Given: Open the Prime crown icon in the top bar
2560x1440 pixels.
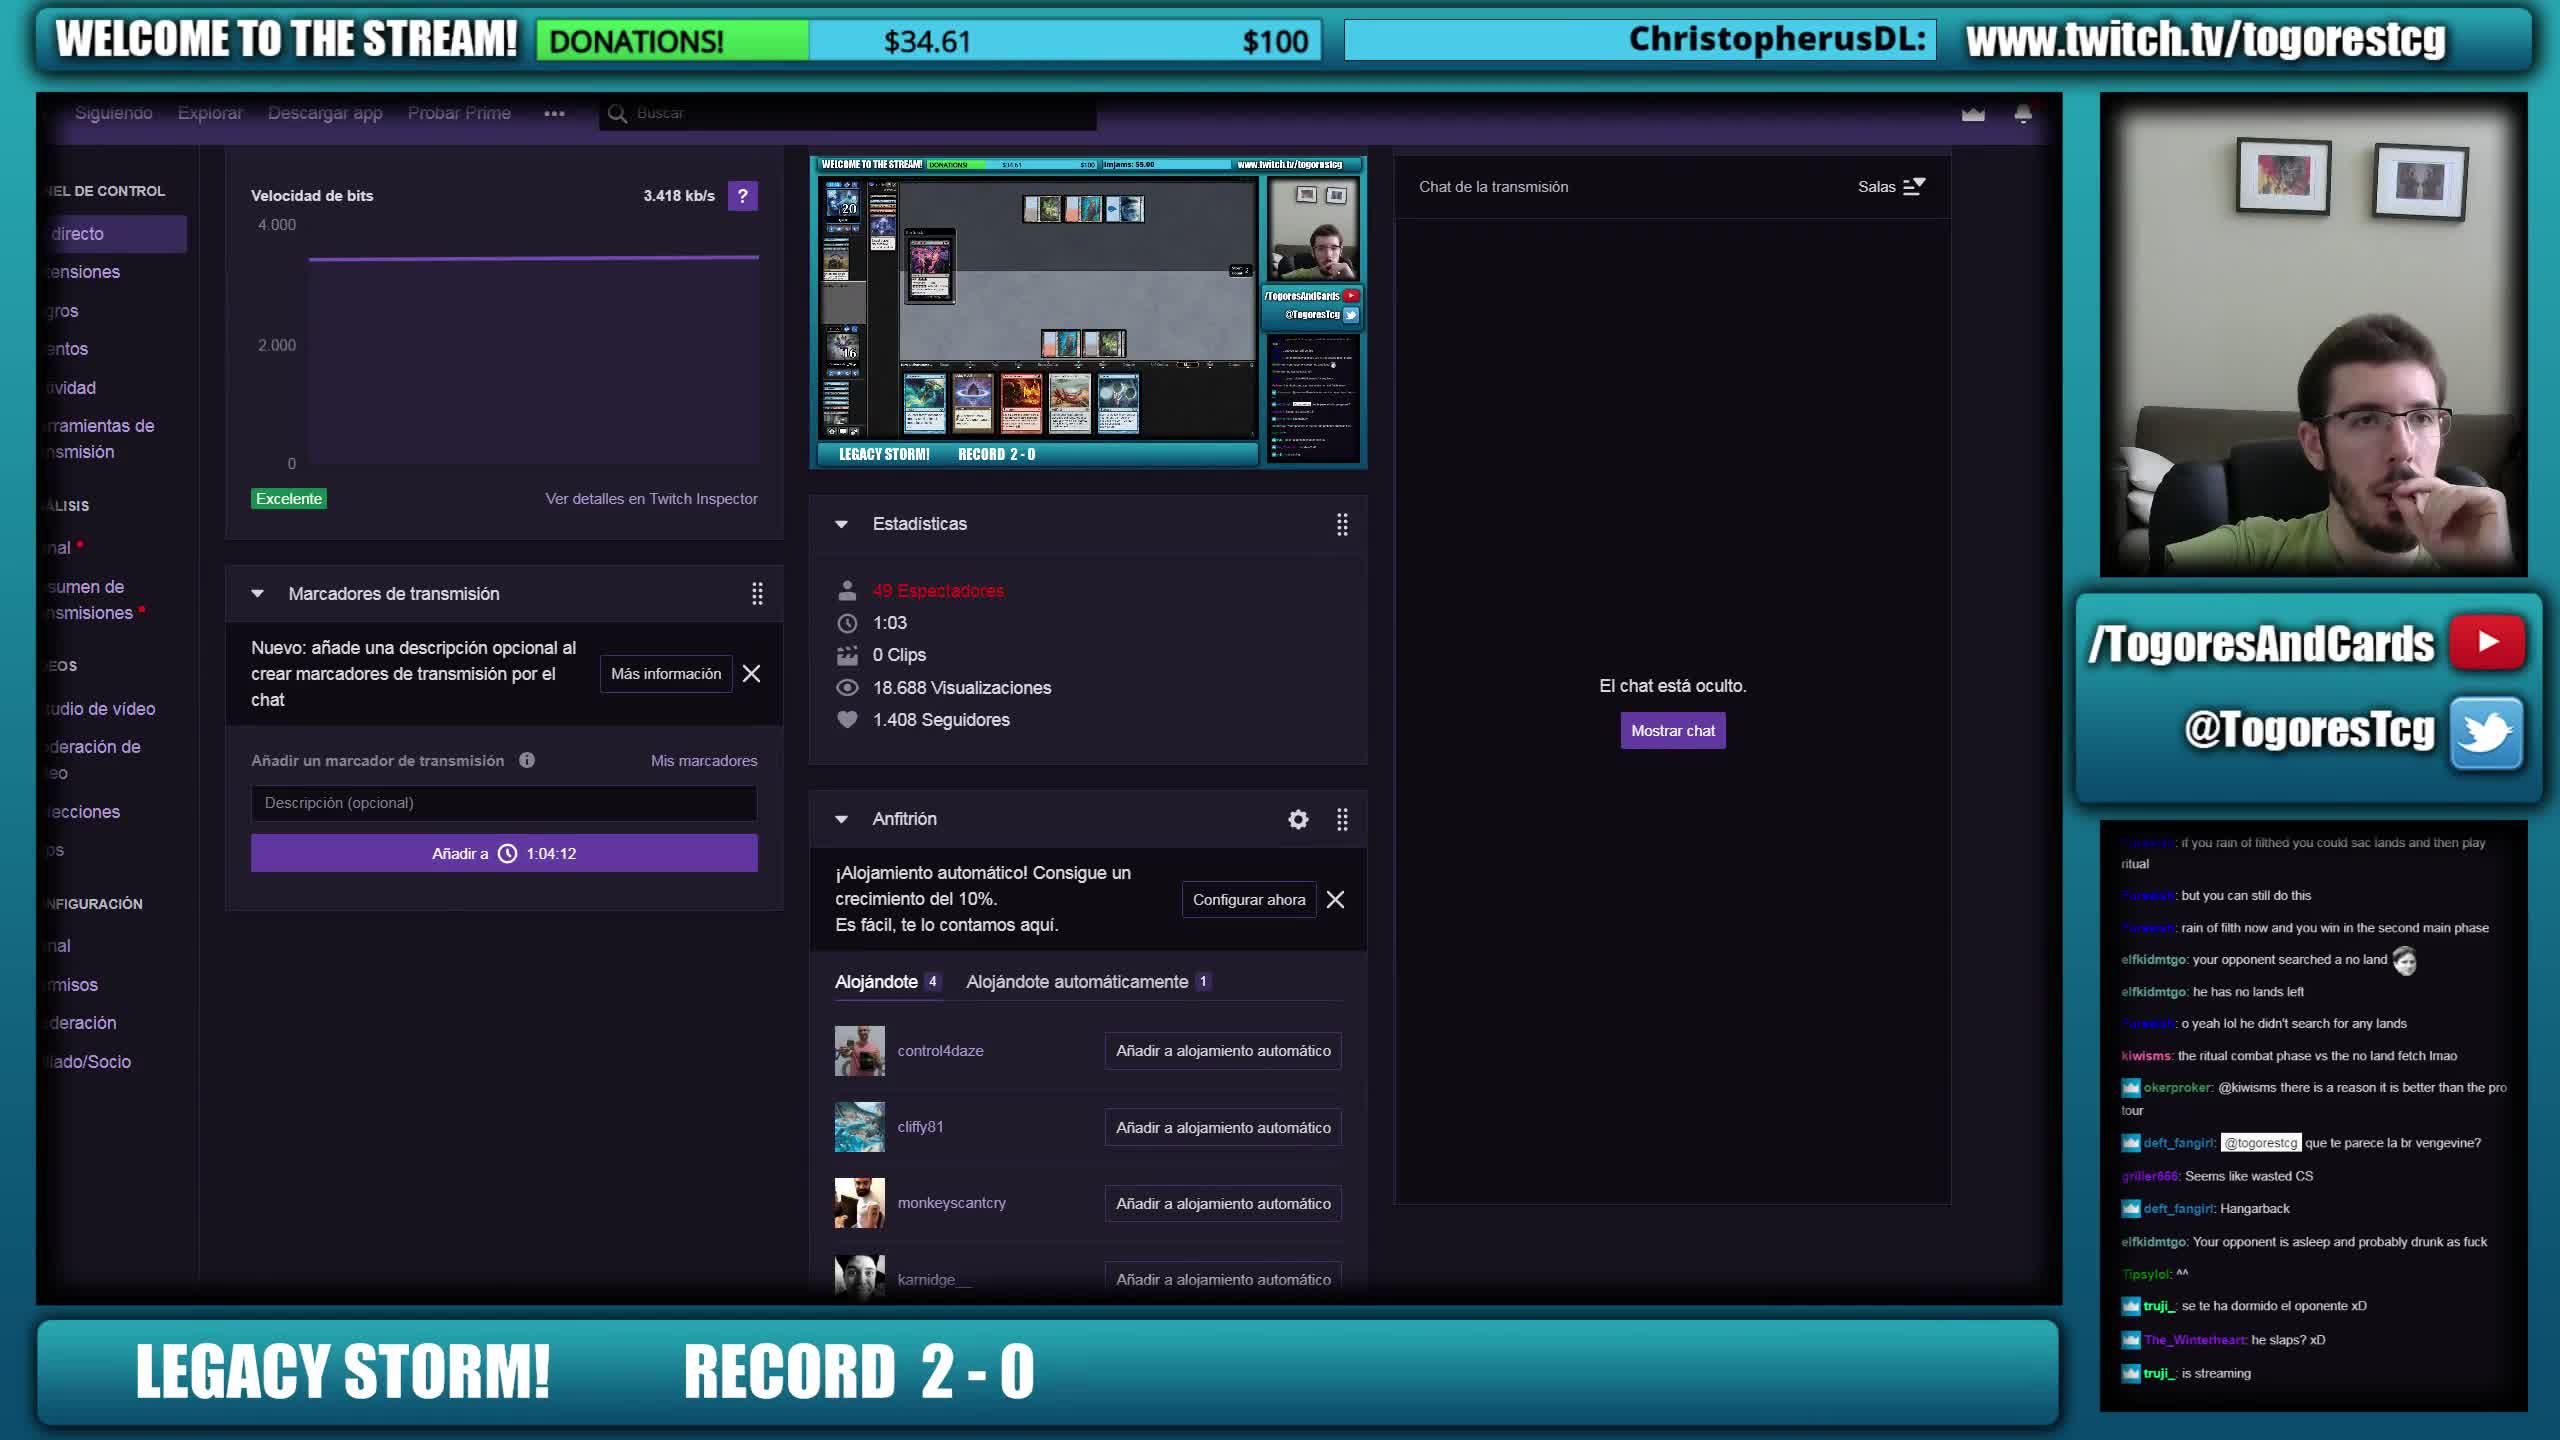Looking at the screenshot, I should click(x=1973, y=113).
